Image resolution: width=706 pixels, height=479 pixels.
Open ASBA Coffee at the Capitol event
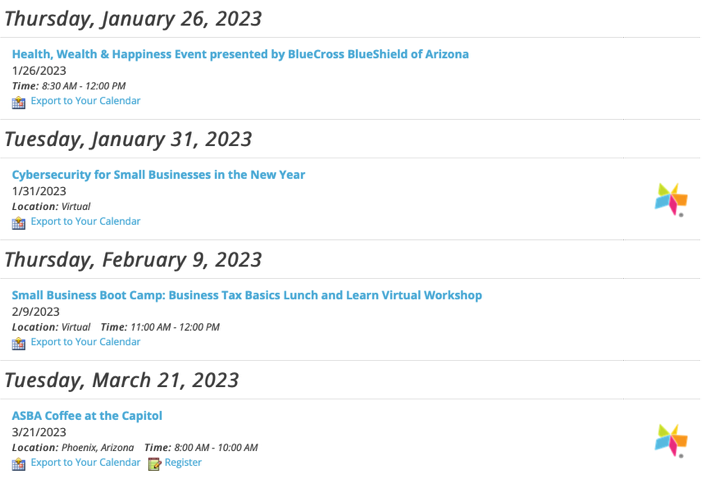[87, 416]
